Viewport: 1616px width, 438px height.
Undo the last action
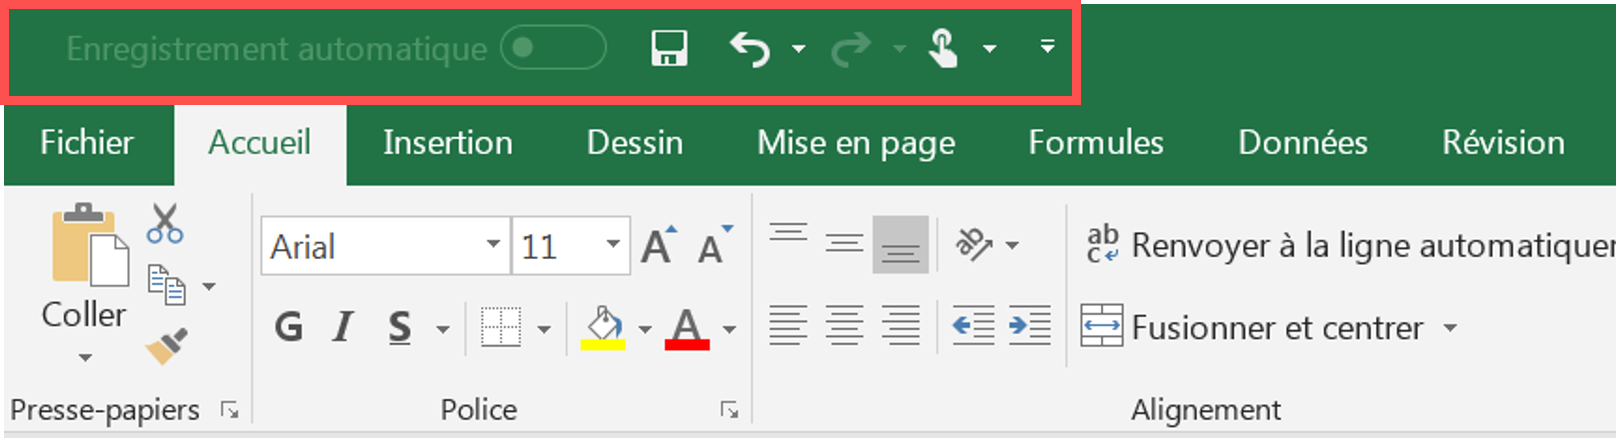click(750, 48)
